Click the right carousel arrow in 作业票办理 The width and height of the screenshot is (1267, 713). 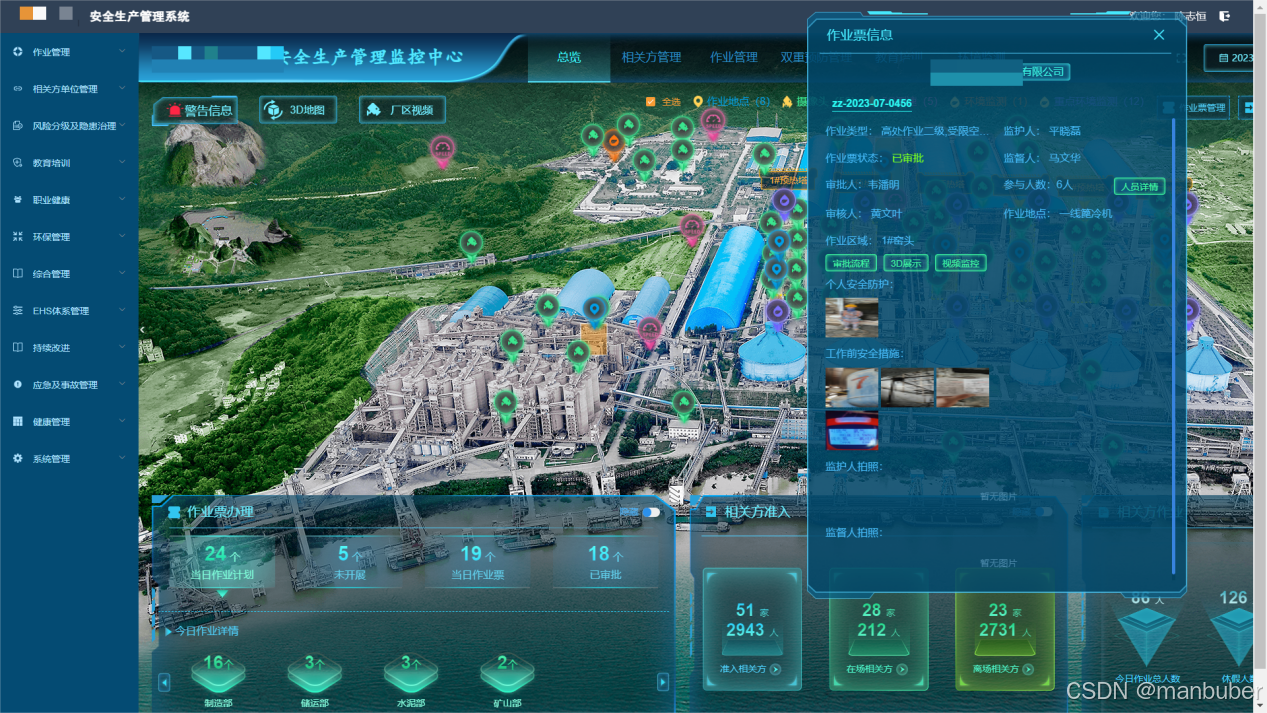point(662,682)
